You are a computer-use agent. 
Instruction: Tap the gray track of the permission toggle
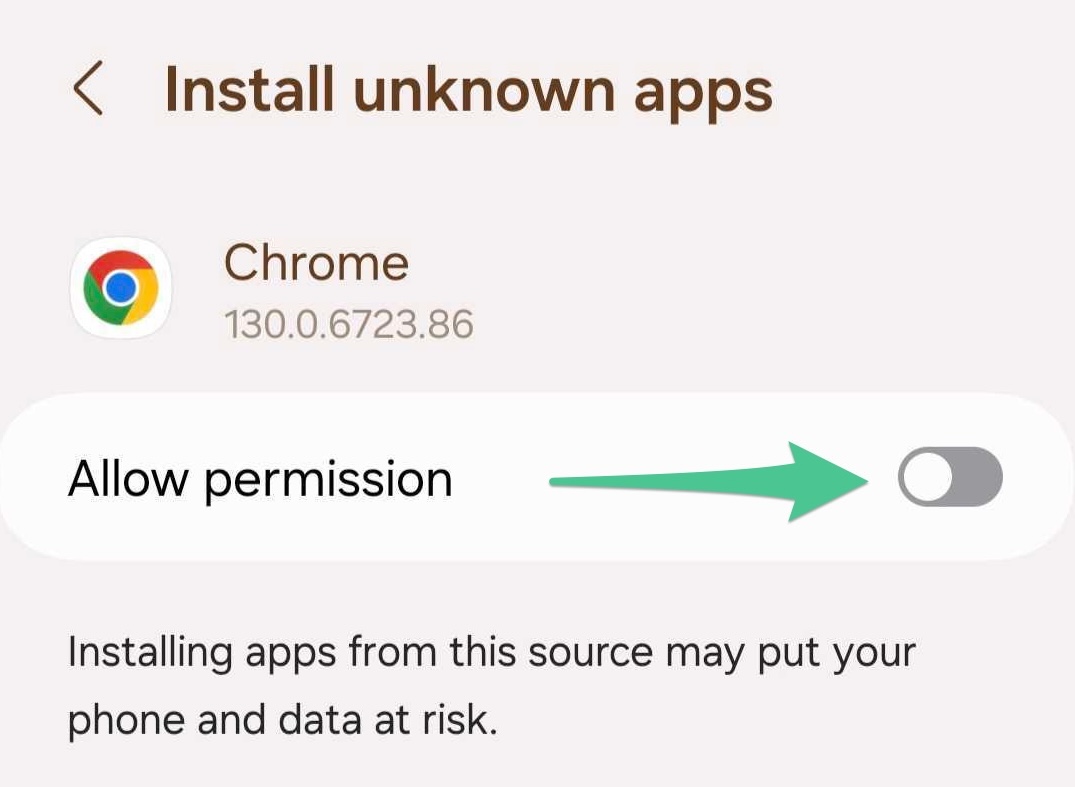point(975,478)
